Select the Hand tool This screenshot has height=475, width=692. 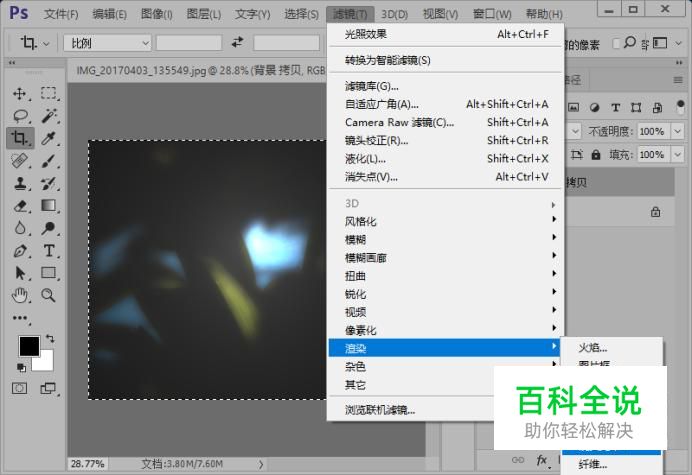coord(20,295)
